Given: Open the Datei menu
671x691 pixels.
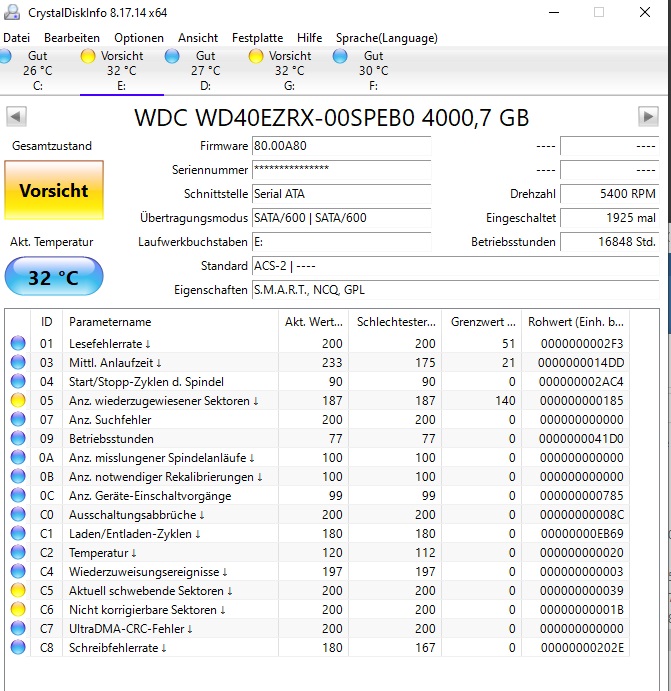Looking at the screenshot, I should [x=16, y=38].
